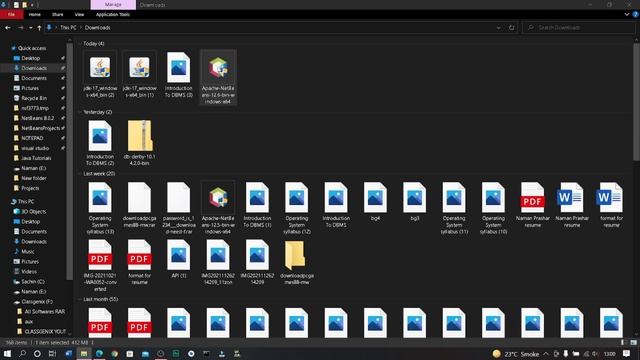Select IMG20211126214209_11zon image file
This screenshot has height=360, width=640.
point(218,255)
